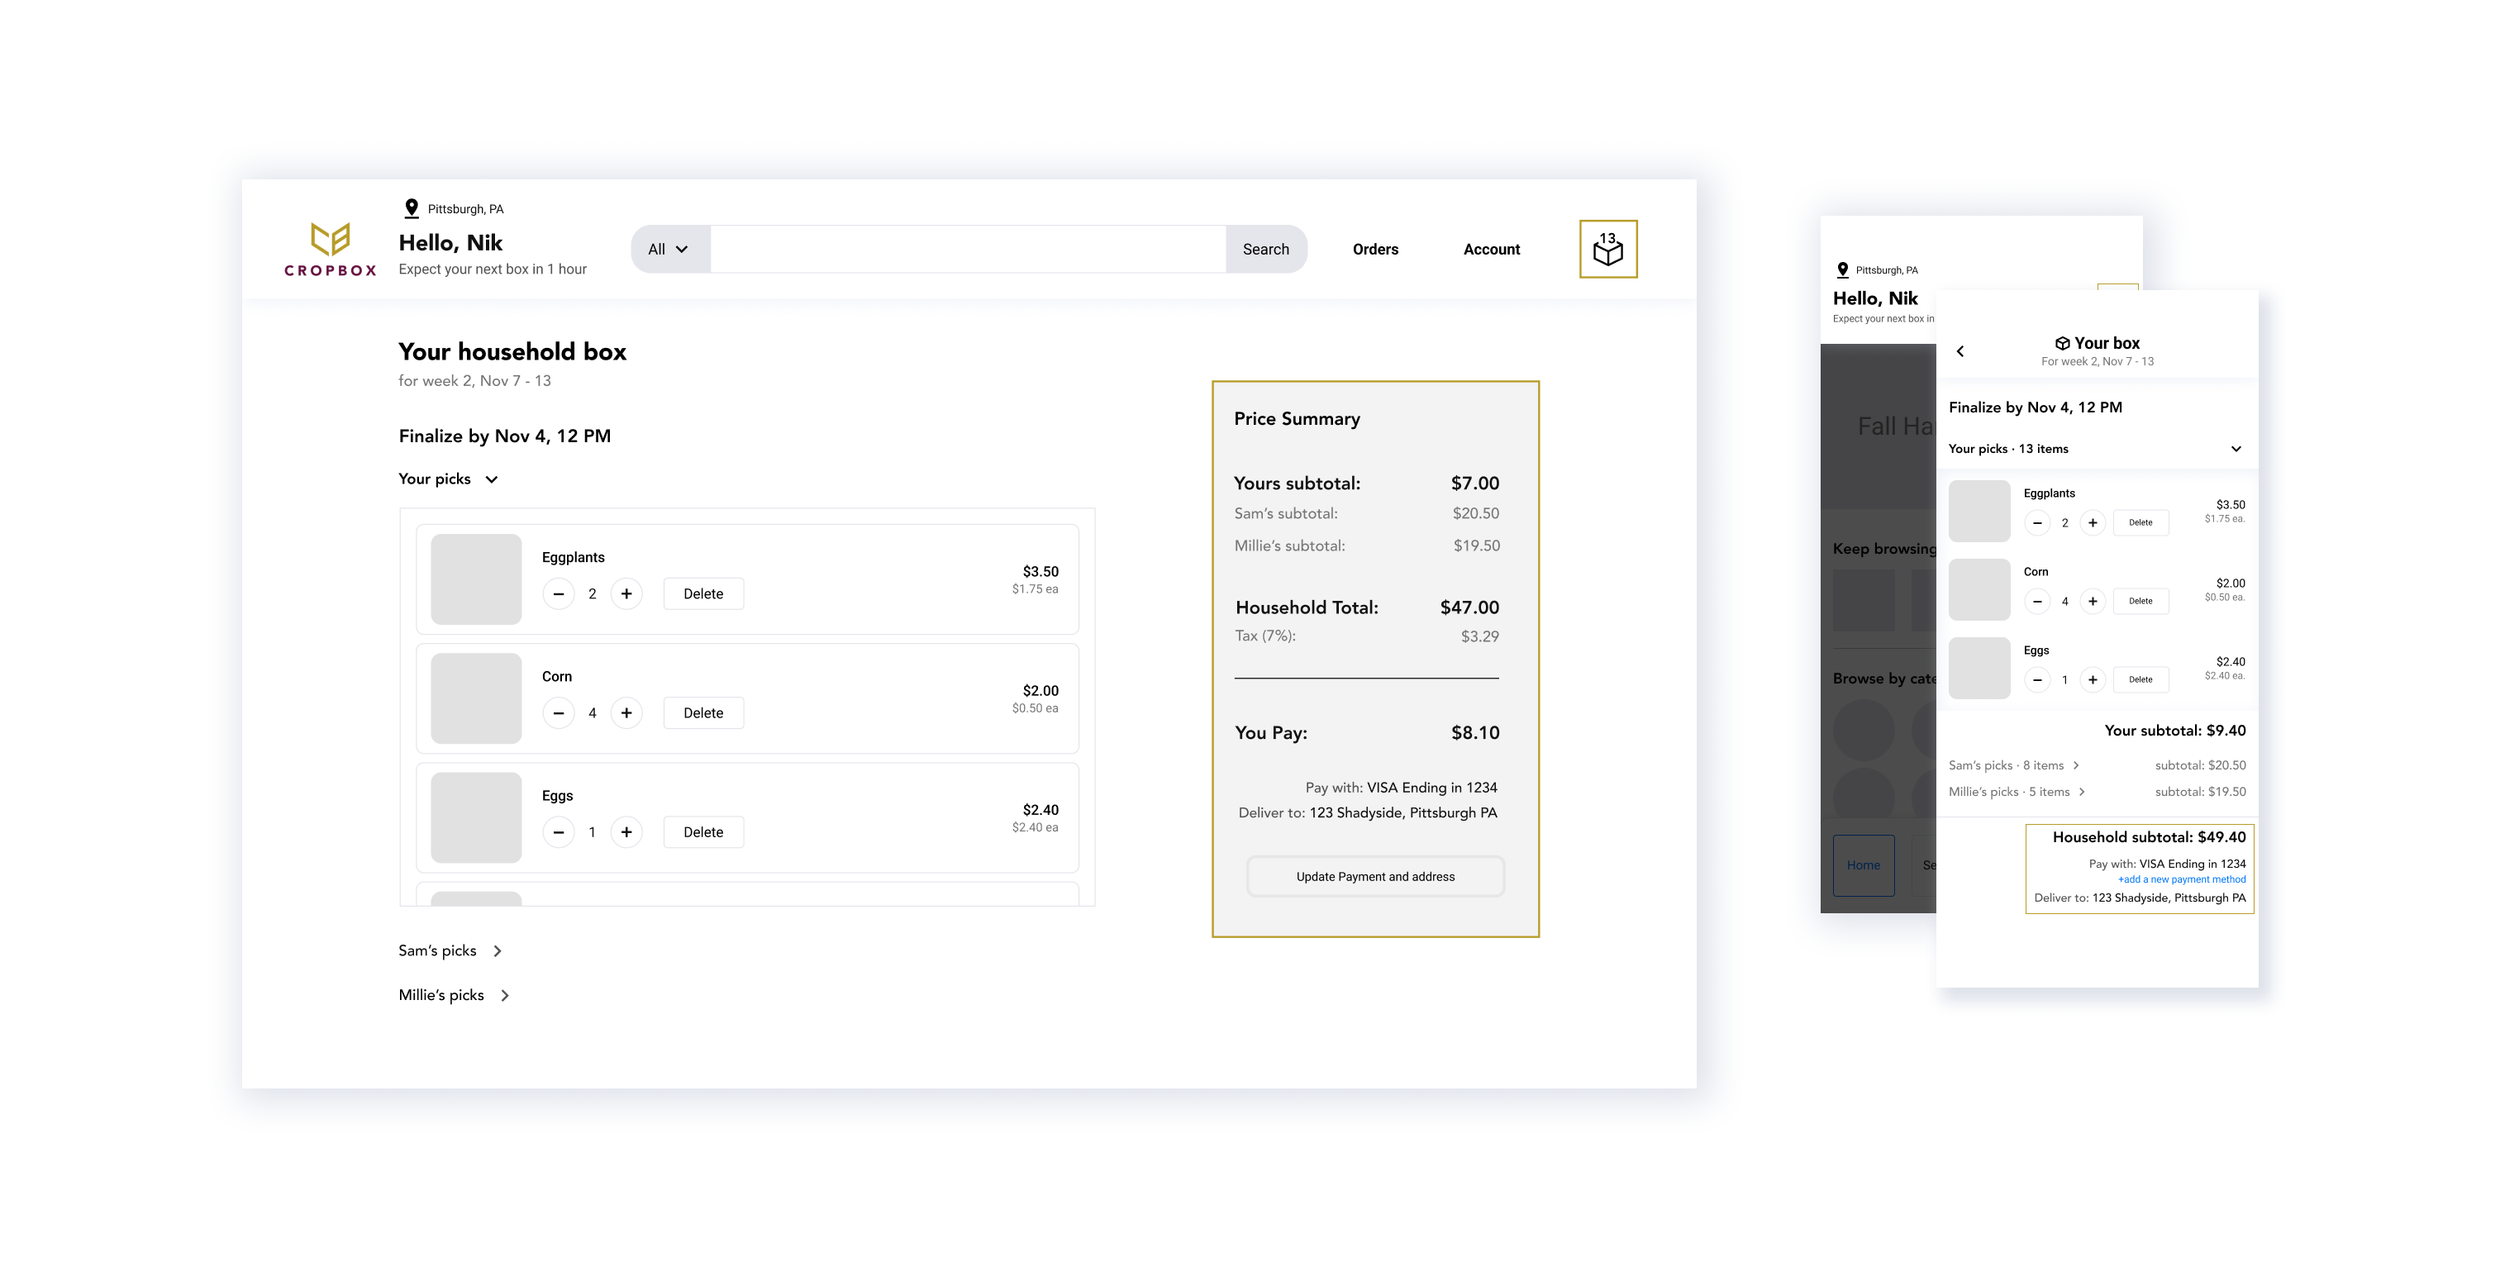Increase Eggplants quantity with plus button
This screenshot has width=2500, height=1267.
click(626, 593)
